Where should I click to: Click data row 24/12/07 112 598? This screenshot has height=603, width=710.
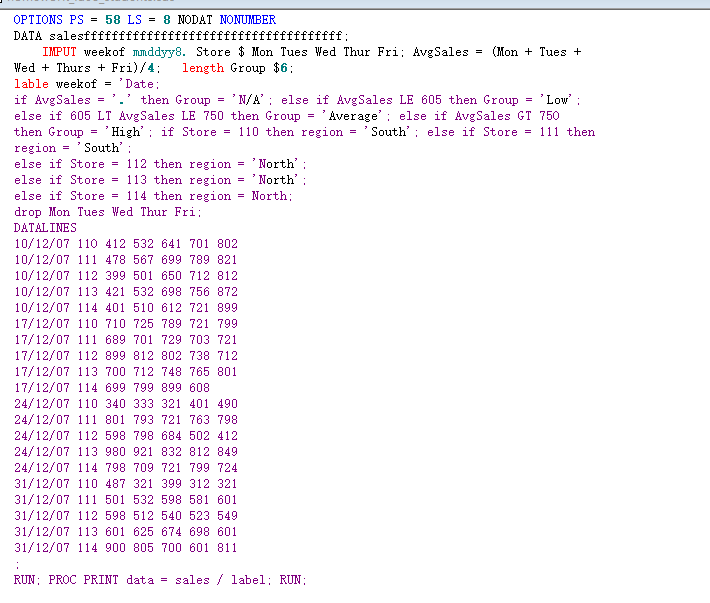coord(126,436)
